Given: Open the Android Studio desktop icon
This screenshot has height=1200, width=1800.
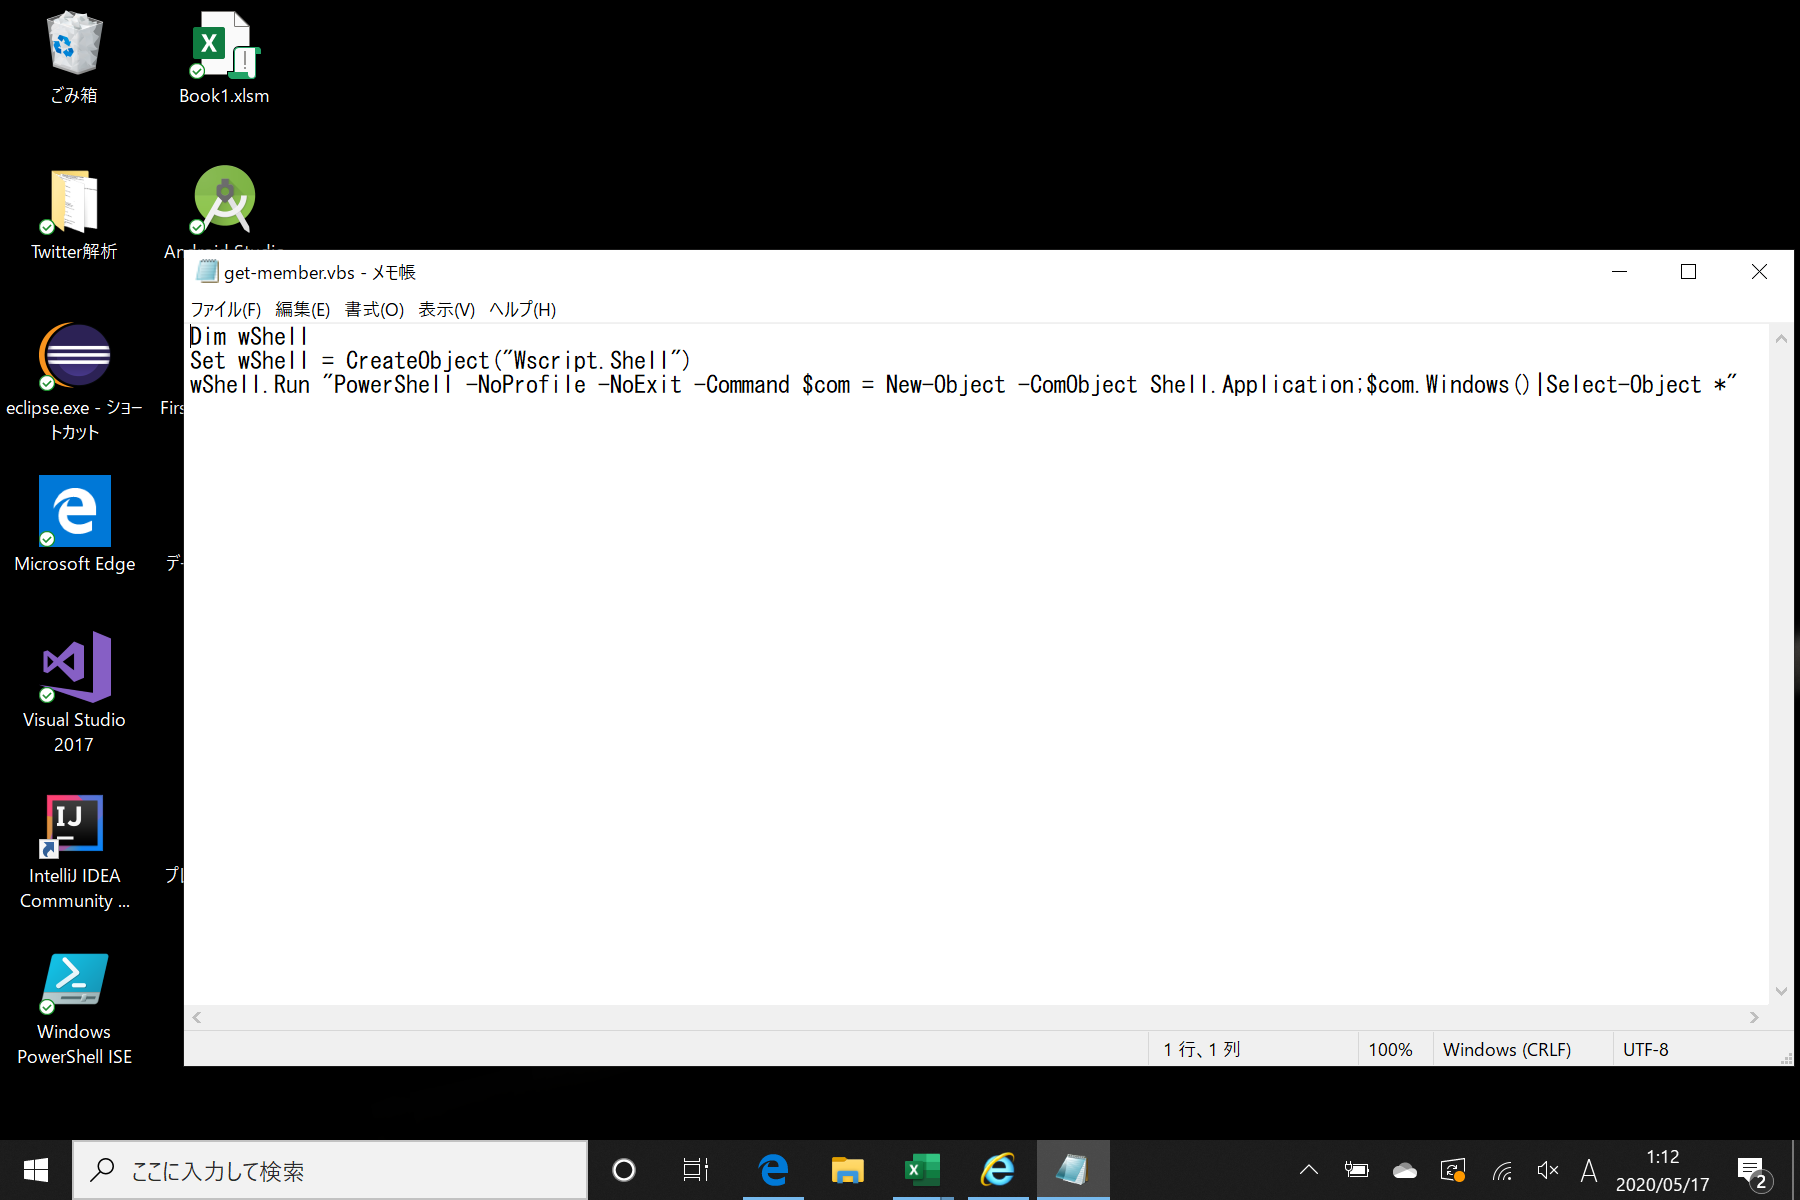Looking at the screenshot, I should (224, 198).
